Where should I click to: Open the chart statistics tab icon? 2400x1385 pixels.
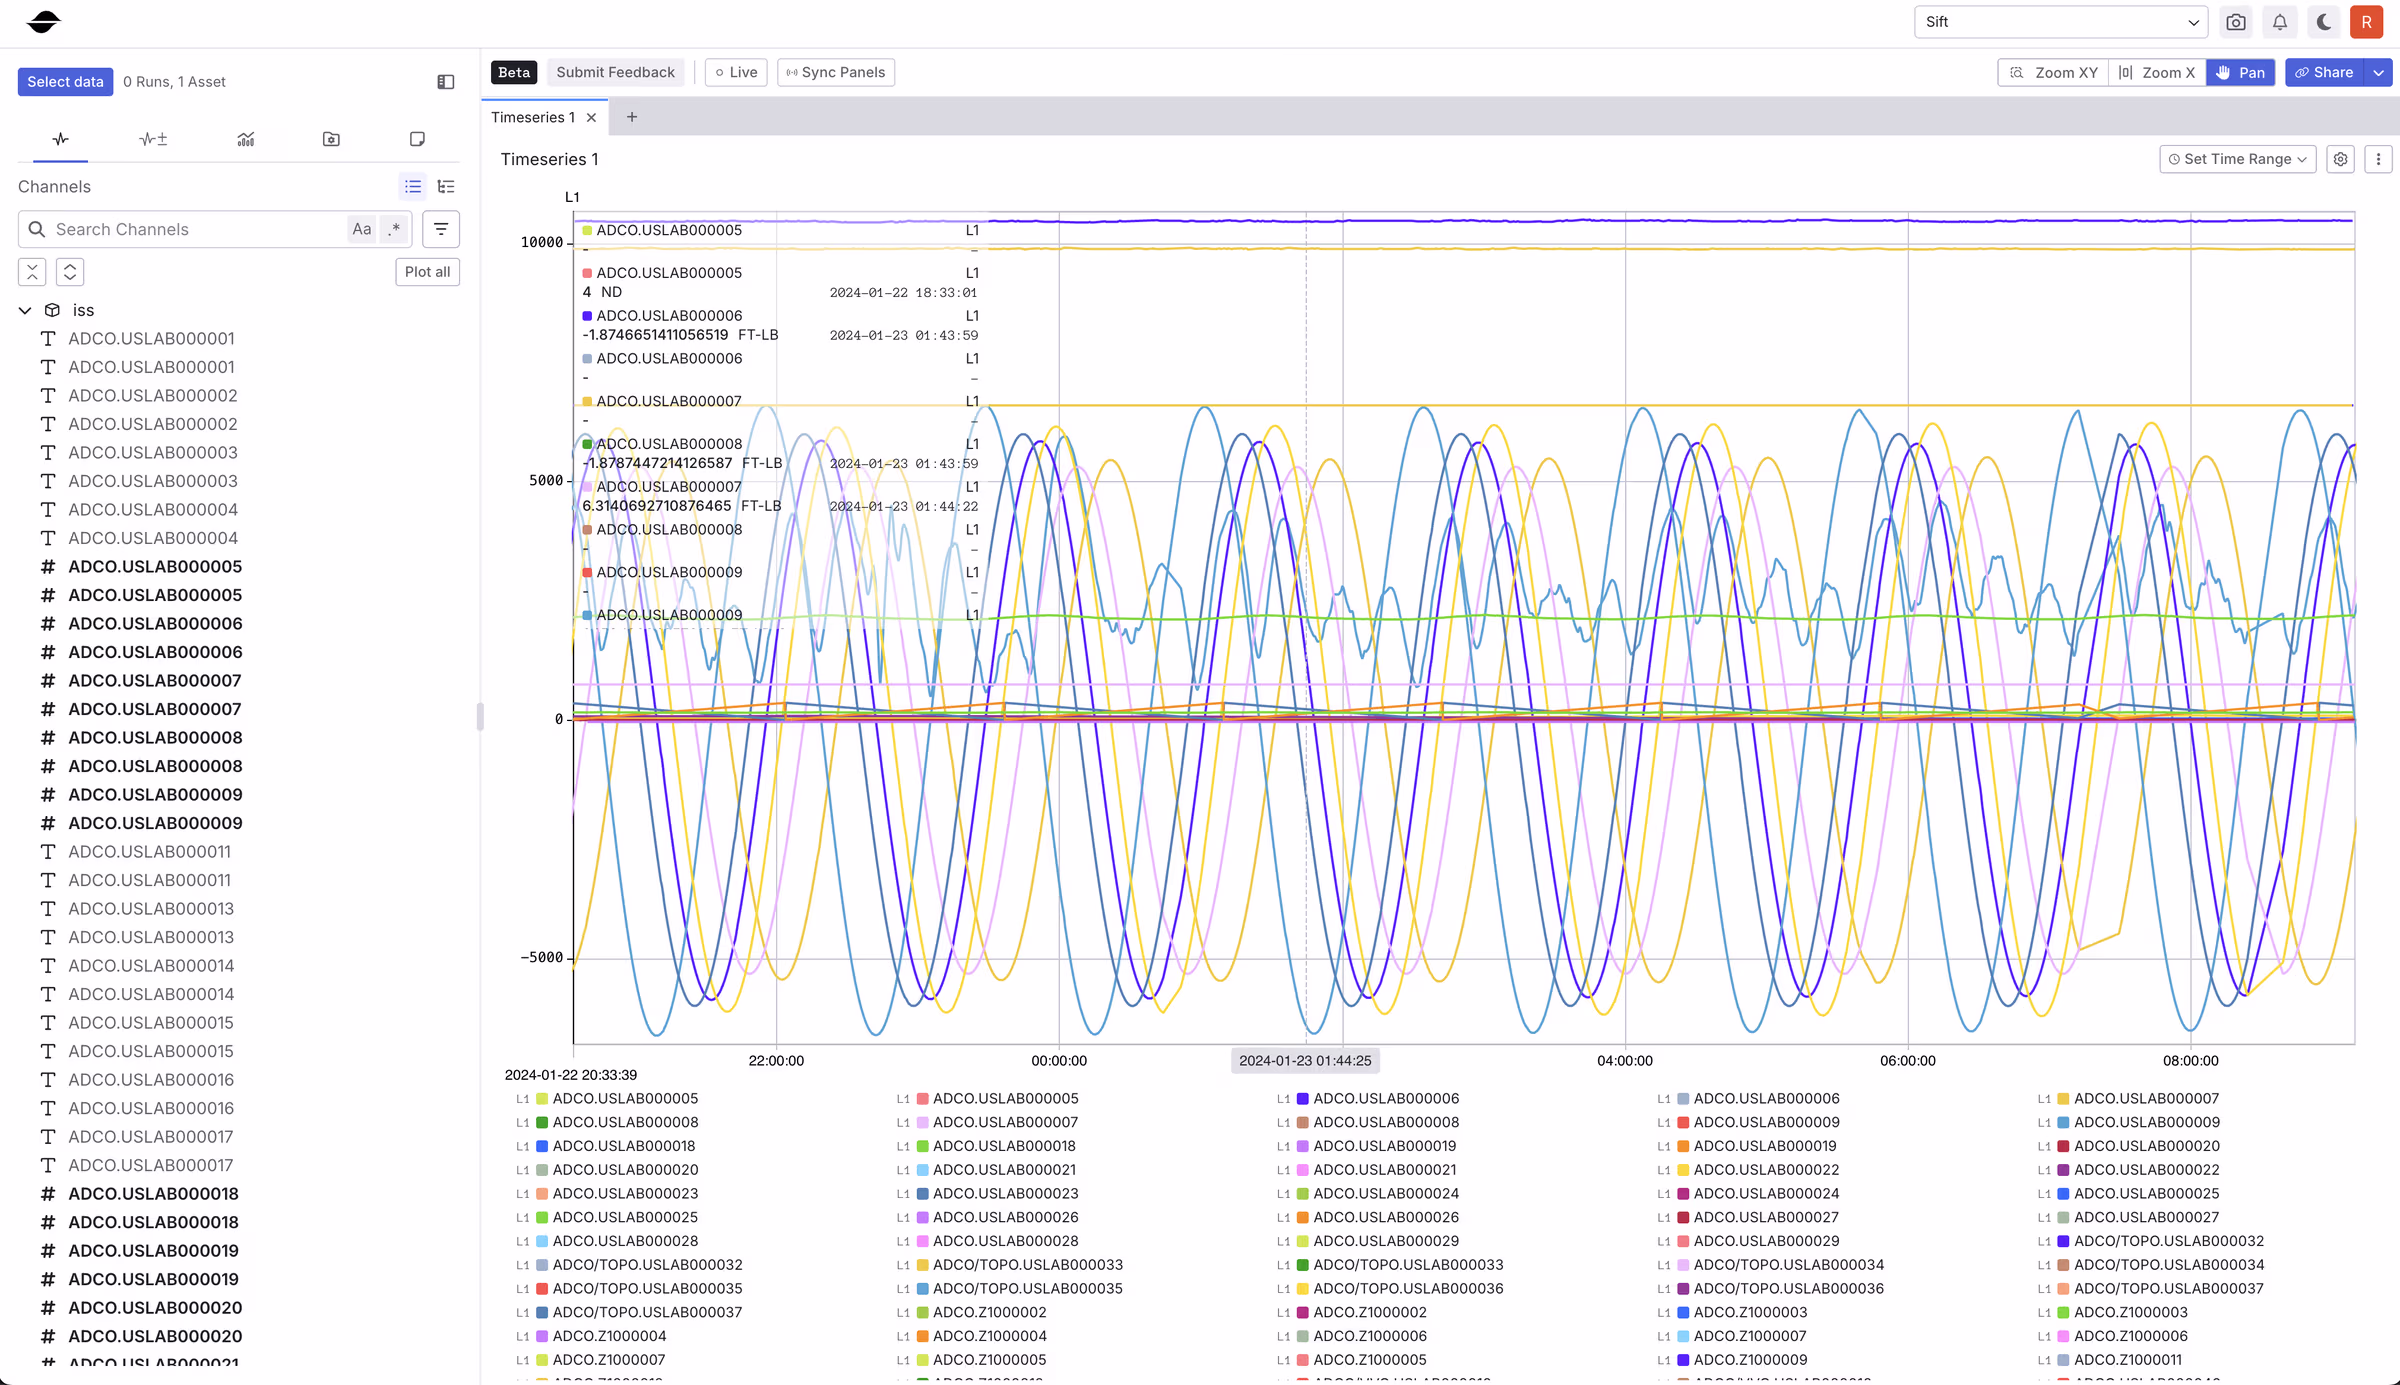tap(246, 139)
